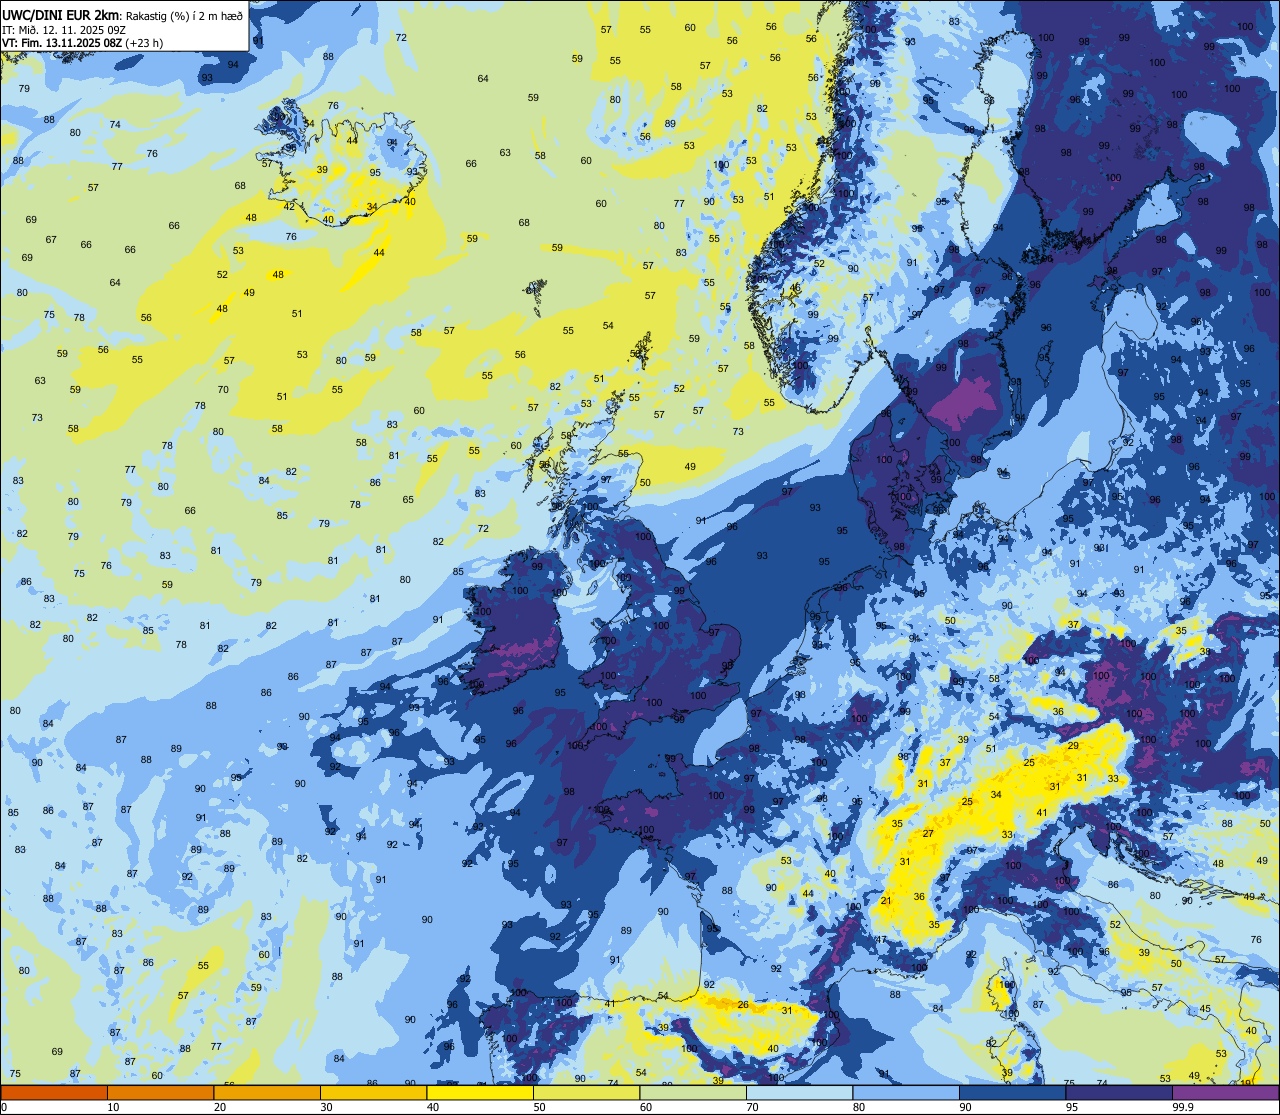Click the legend label "50"
The image size is (1280, 1115).
pyautogui.click(x=539, y=1107)
